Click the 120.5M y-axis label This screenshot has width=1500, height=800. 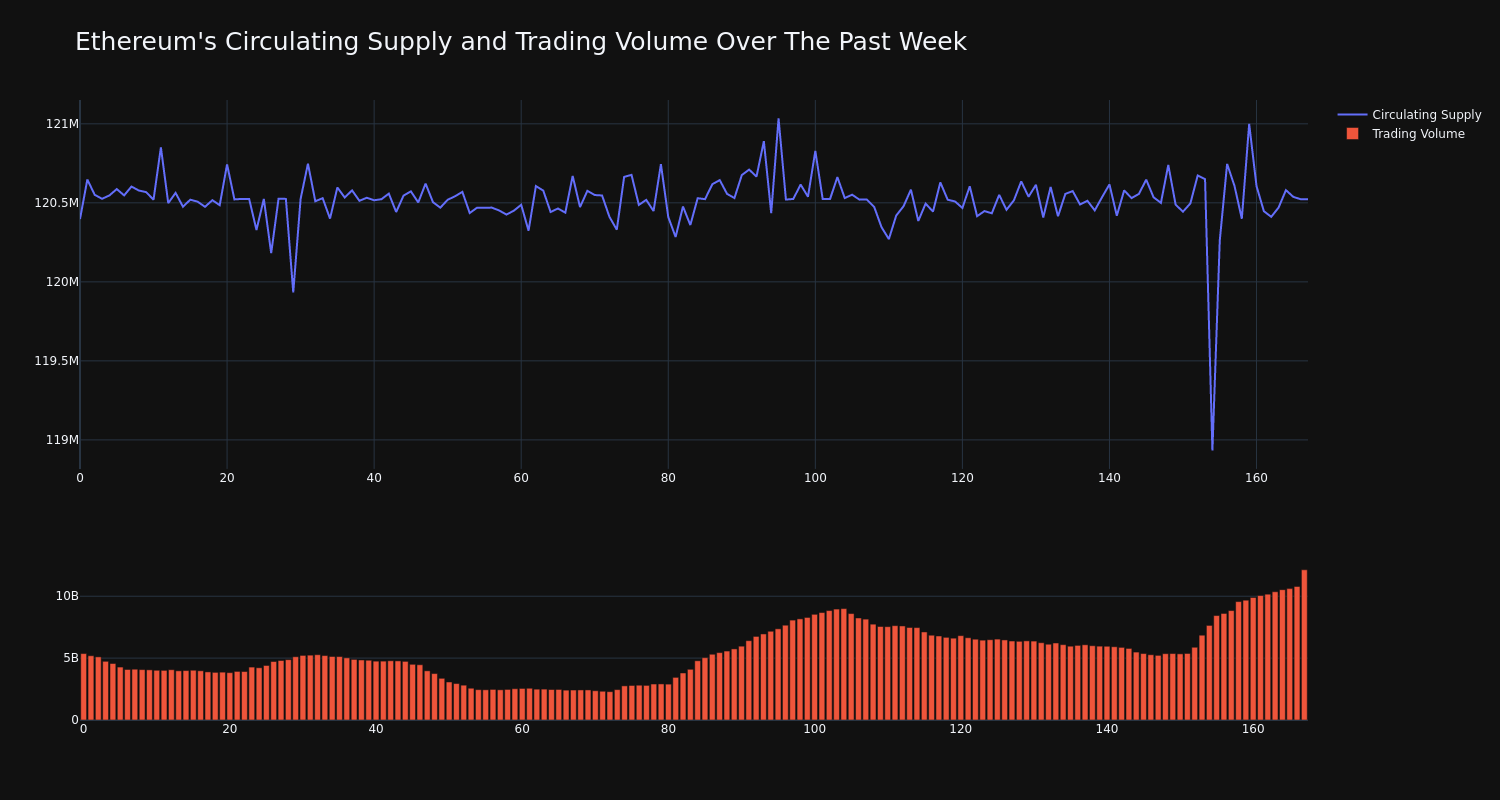click(56, 203)
